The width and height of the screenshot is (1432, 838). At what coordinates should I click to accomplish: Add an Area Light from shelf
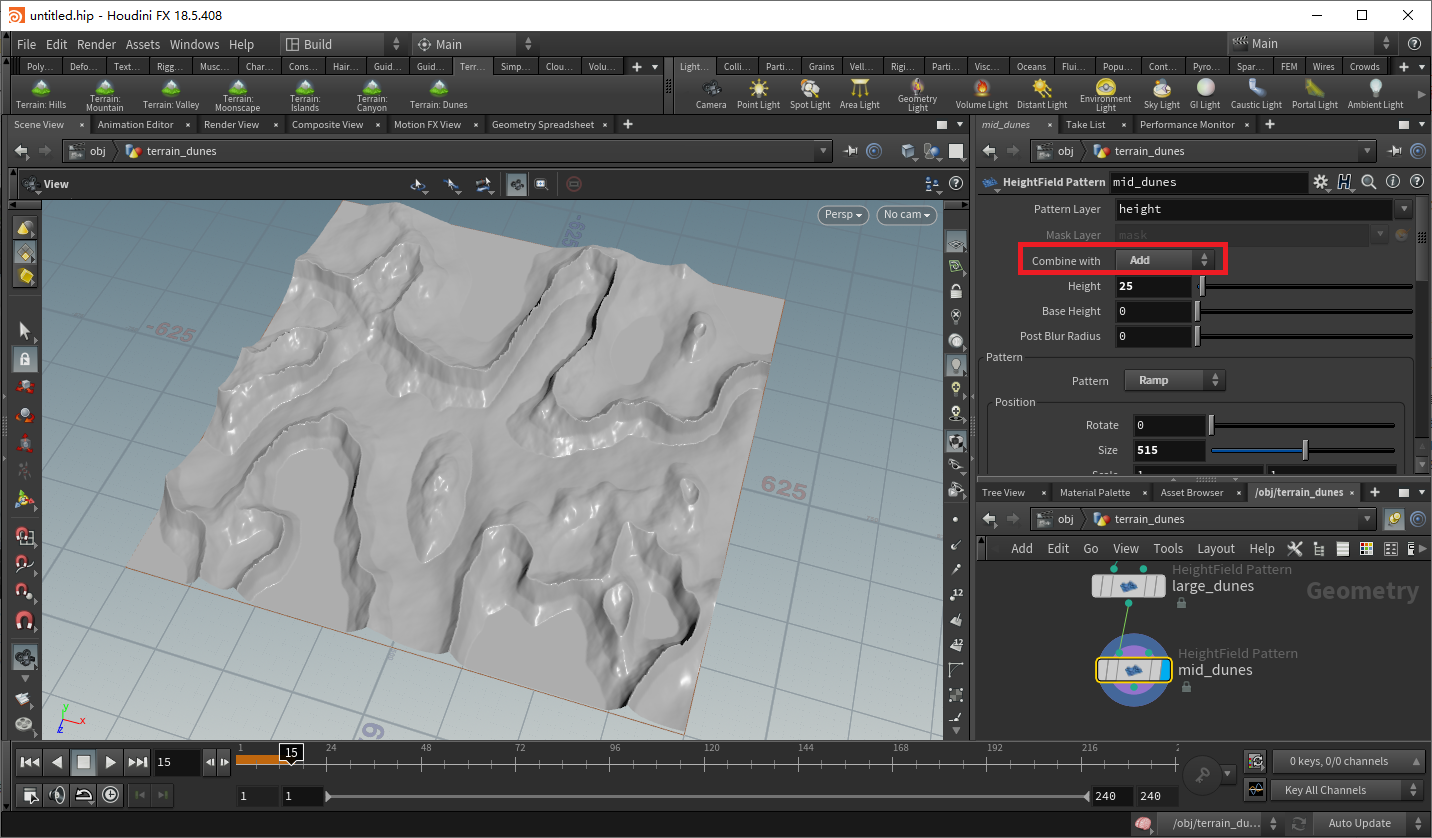point(860,96)
